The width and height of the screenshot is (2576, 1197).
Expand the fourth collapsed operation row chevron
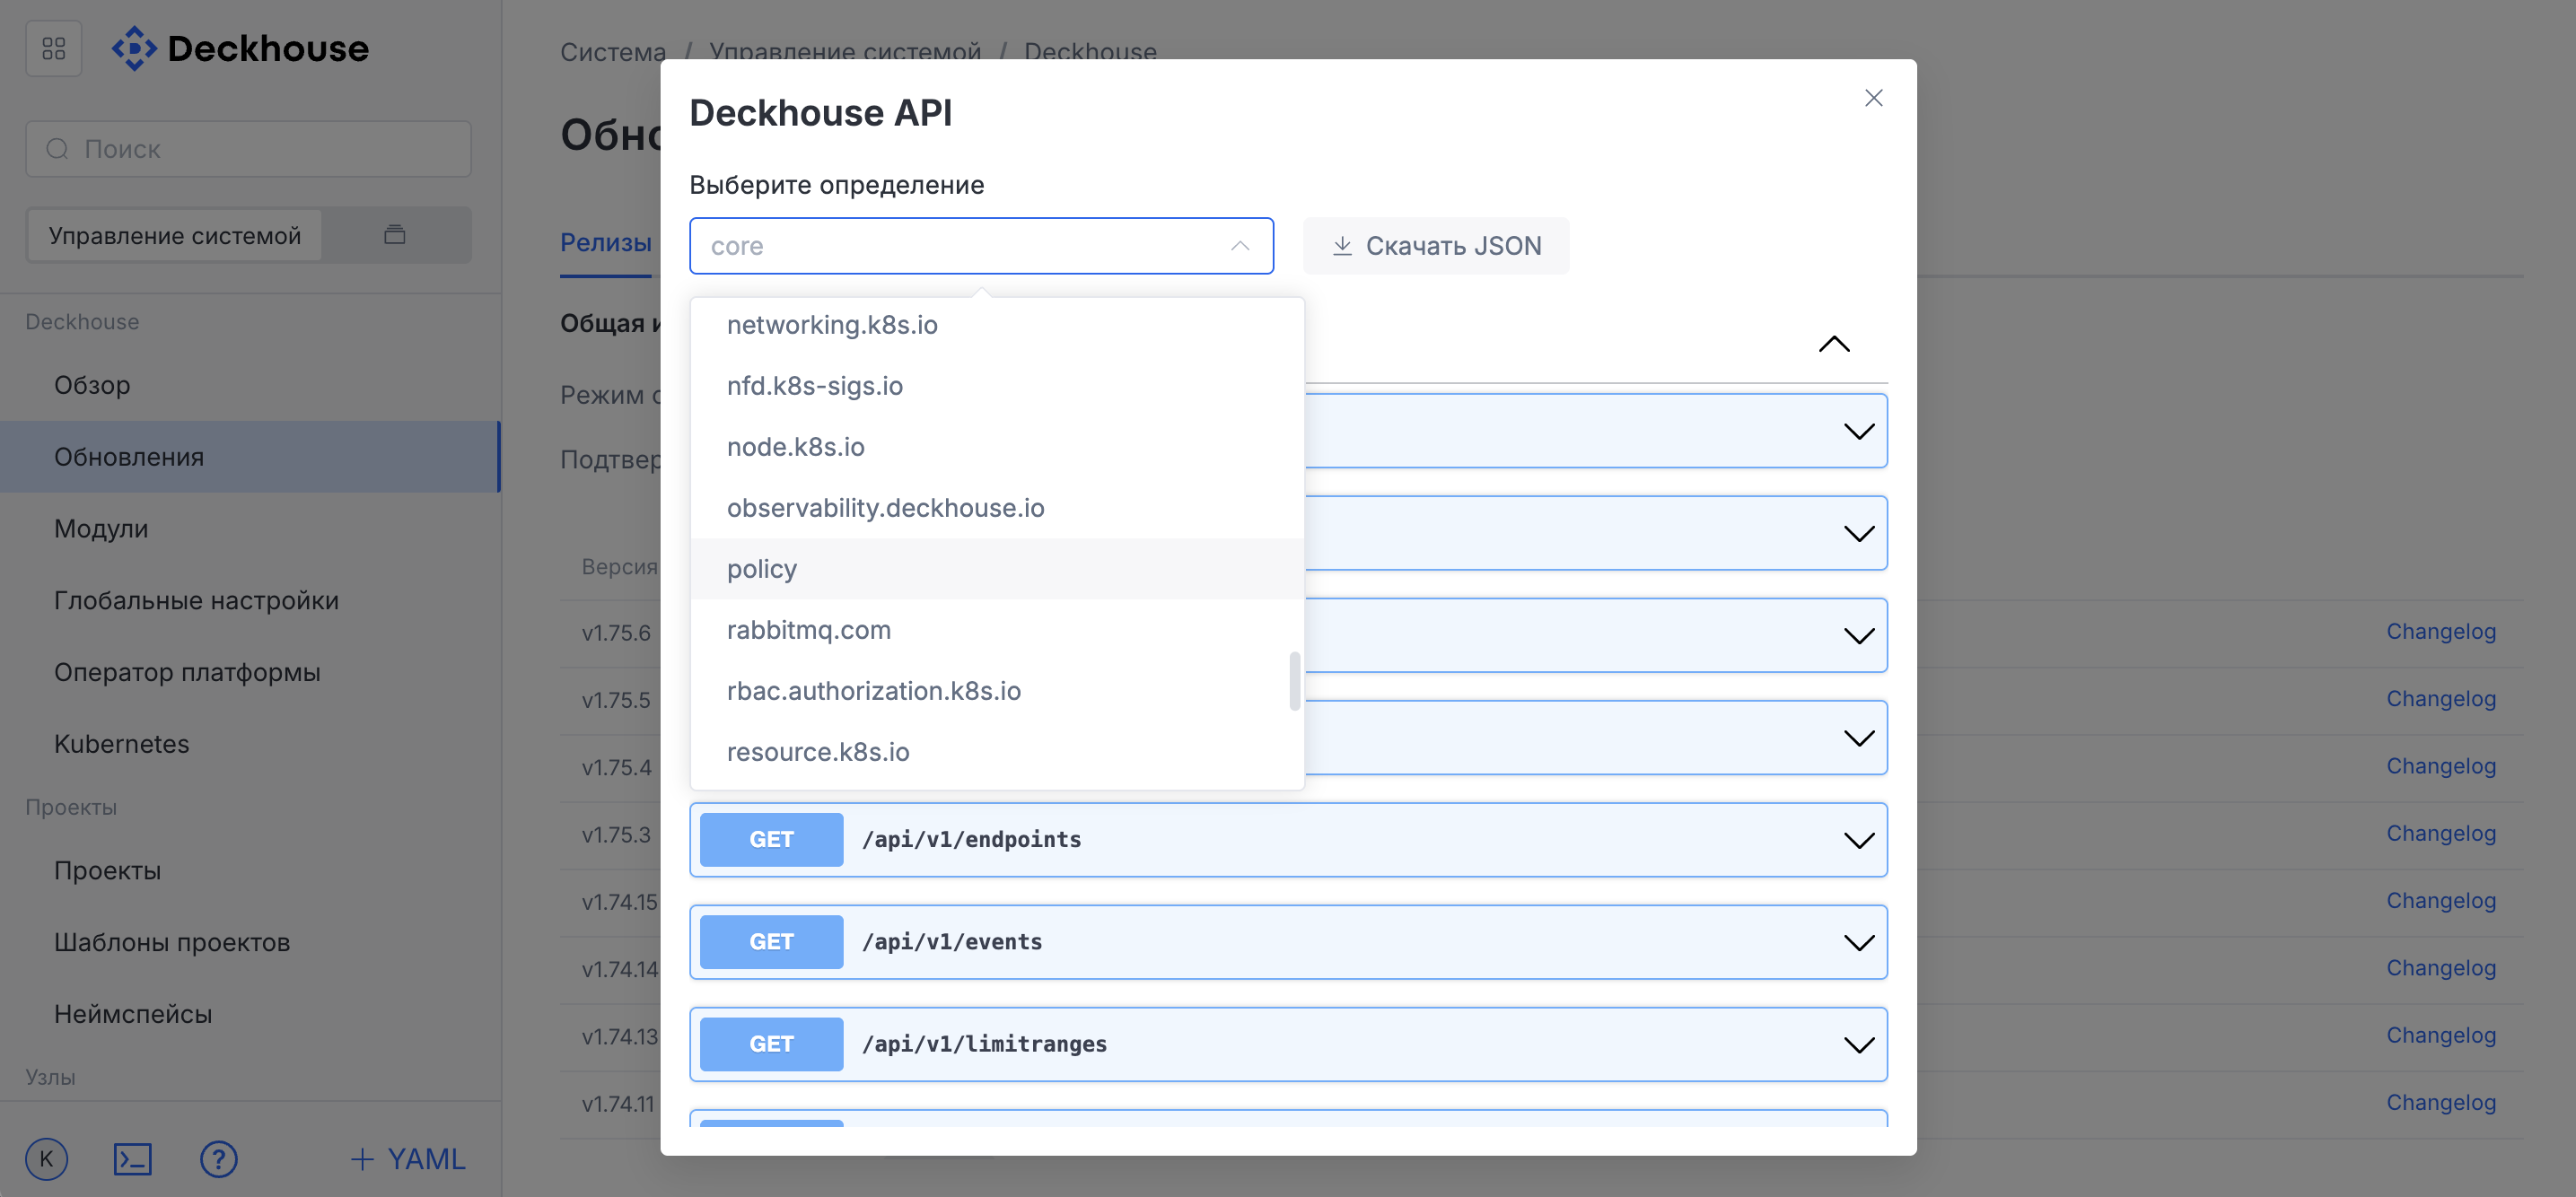point(1858,738)
